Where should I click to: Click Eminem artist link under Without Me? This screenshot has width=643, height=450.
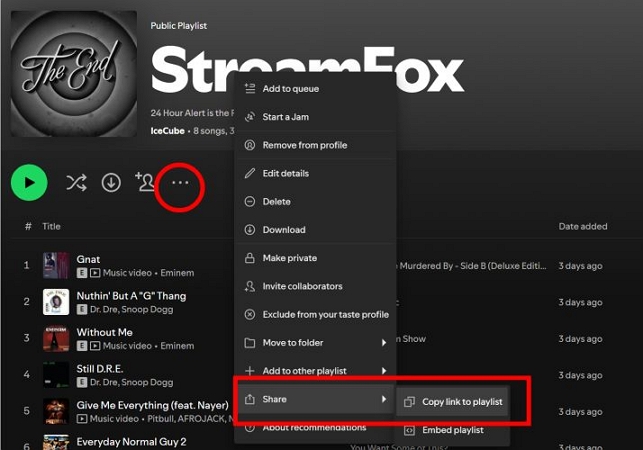[x=177, y=346]
